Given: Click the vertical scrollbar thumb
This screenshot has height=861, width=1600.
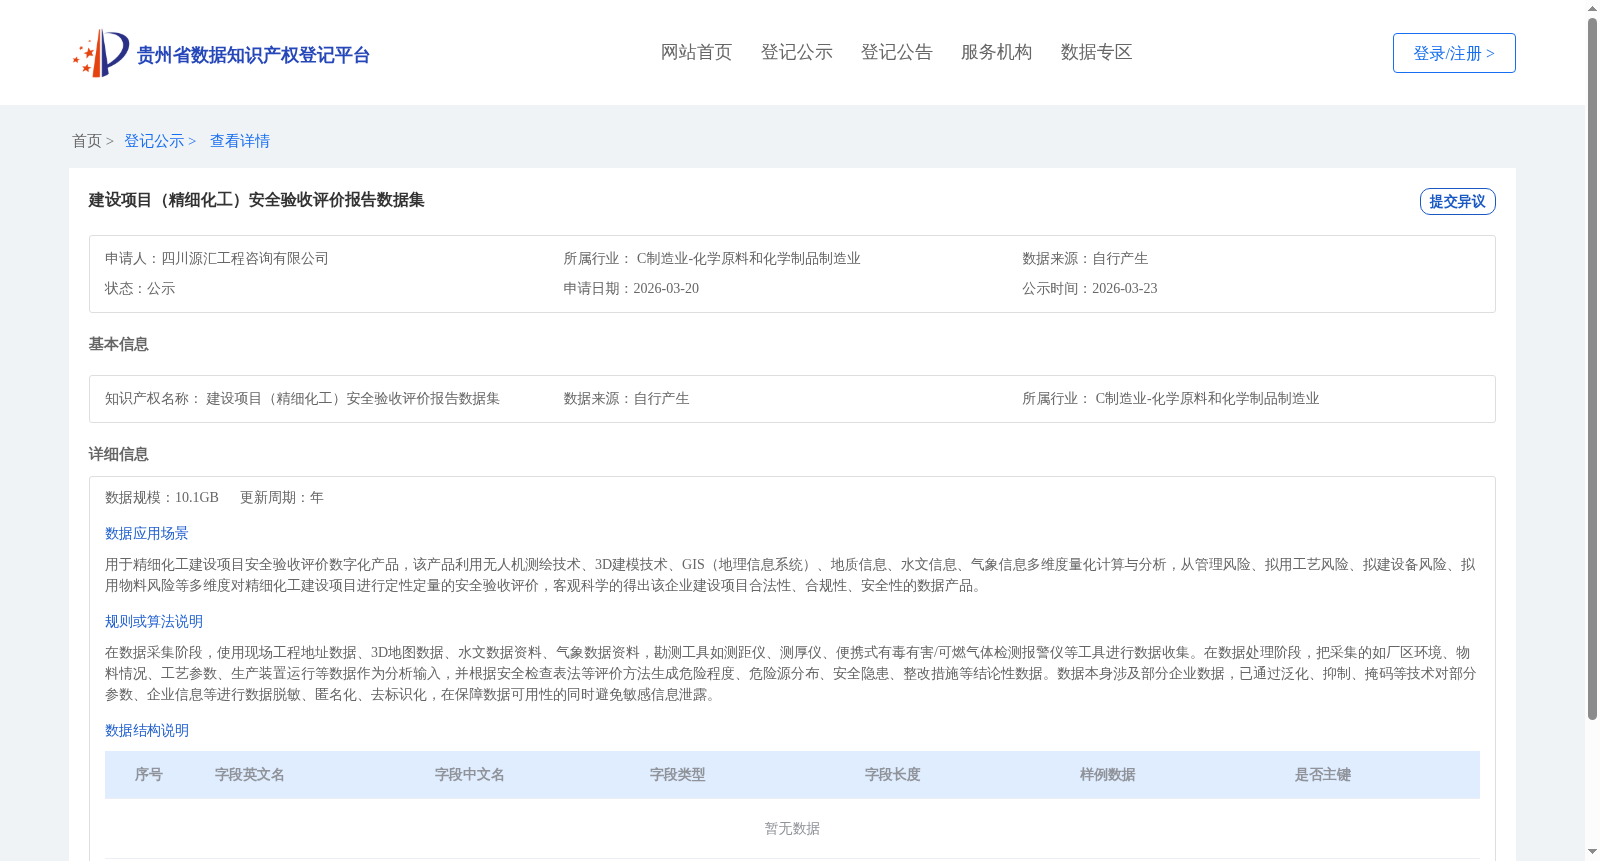Looking at the screenshot, I should 1592,368.
